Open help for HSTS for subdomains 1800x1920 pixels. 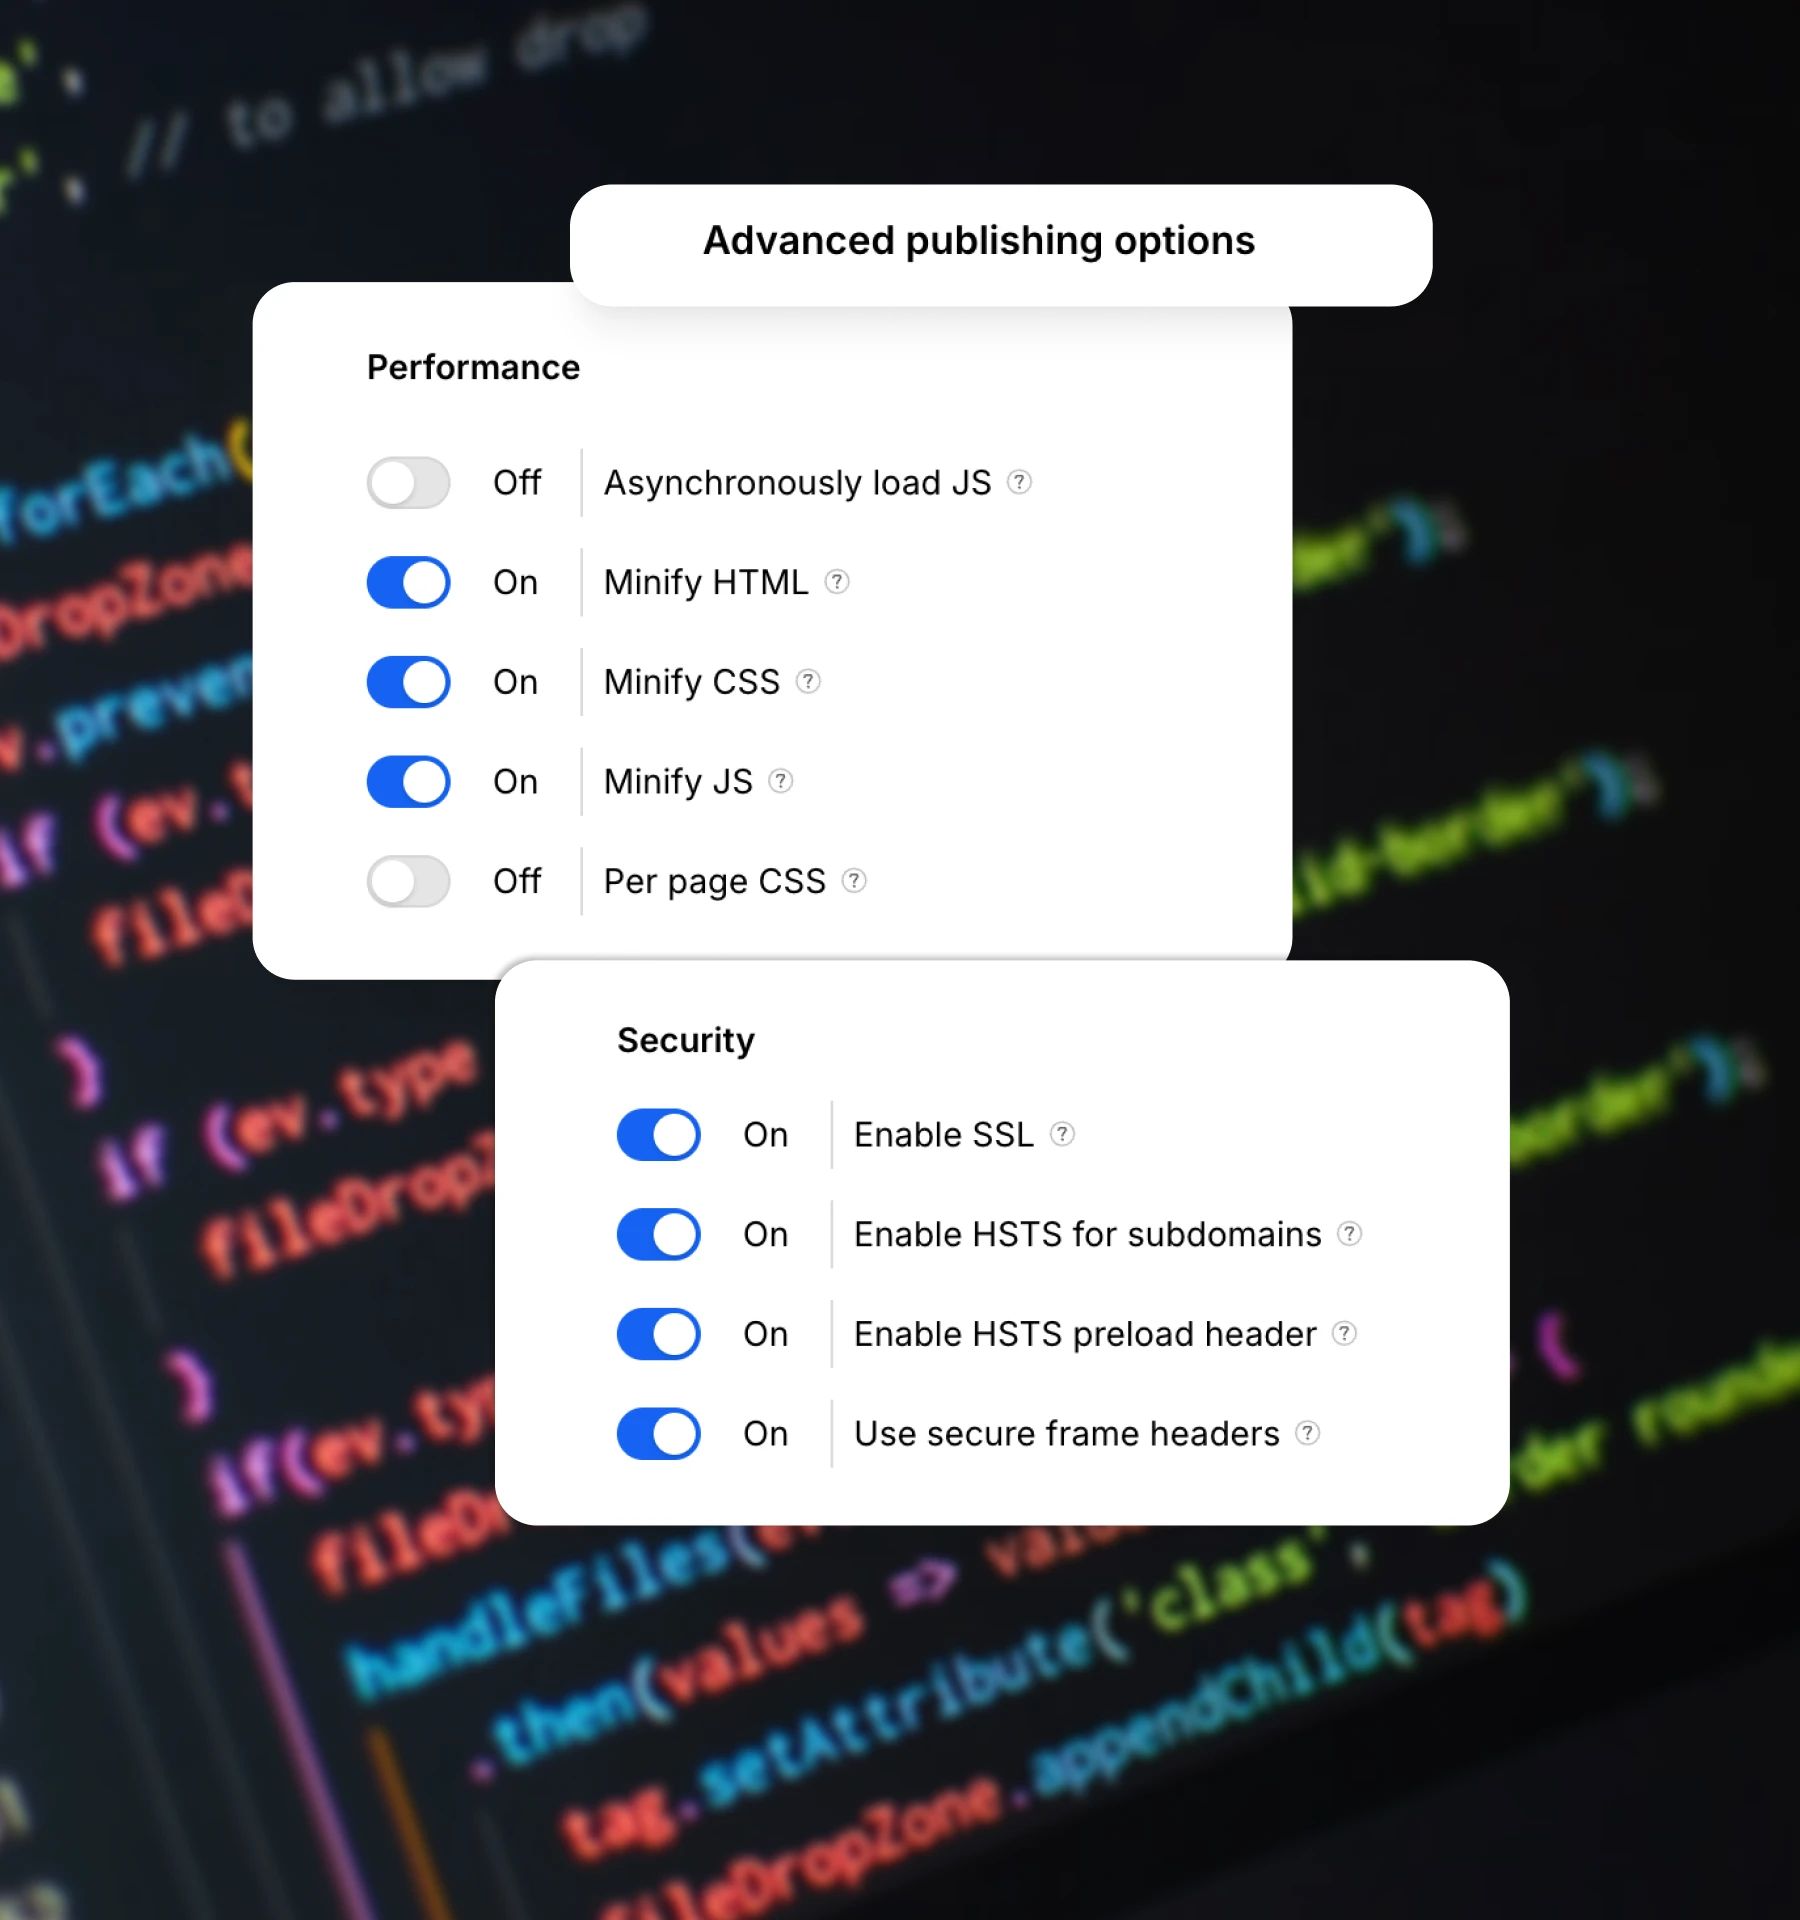coord(1349,1234)
